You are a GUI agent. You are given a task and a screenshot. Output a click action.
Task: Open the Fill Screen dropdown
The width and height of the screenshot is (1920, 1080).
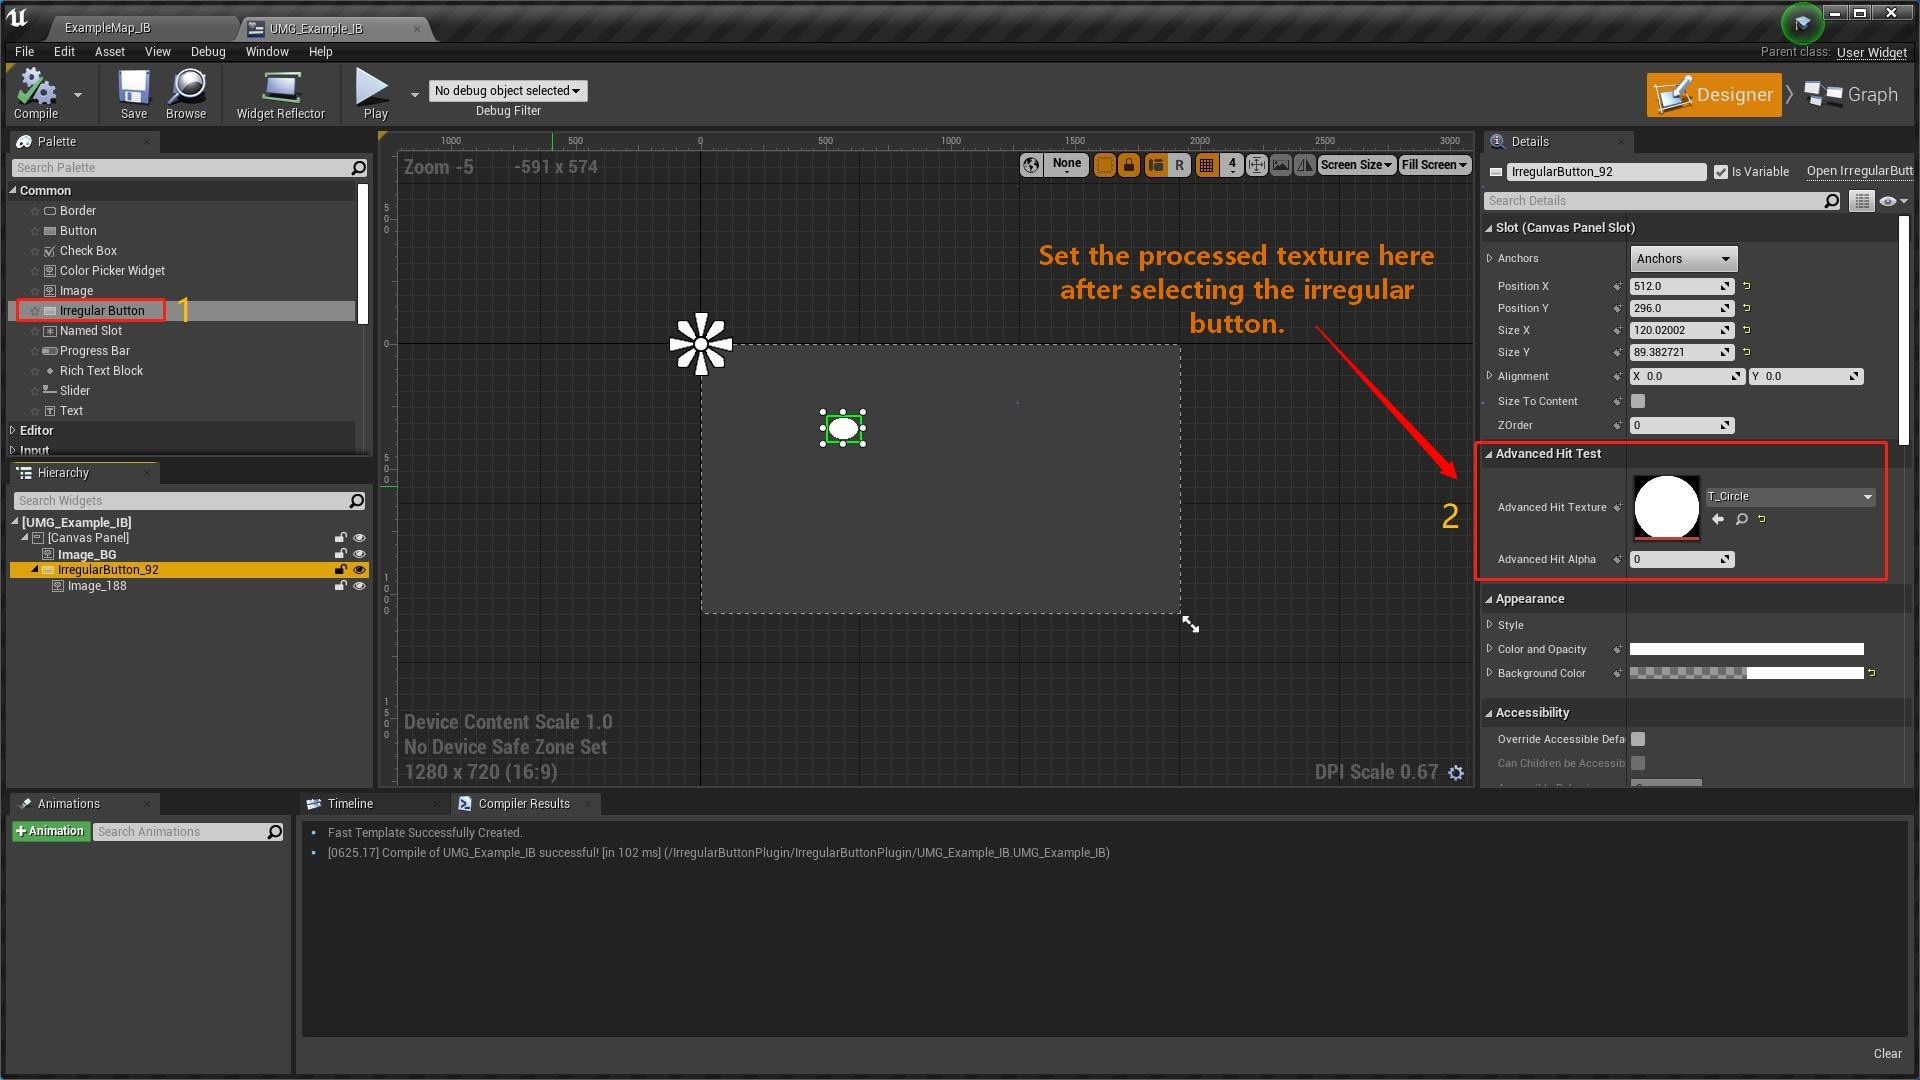pyautogui.click(x=1434, y=165)
